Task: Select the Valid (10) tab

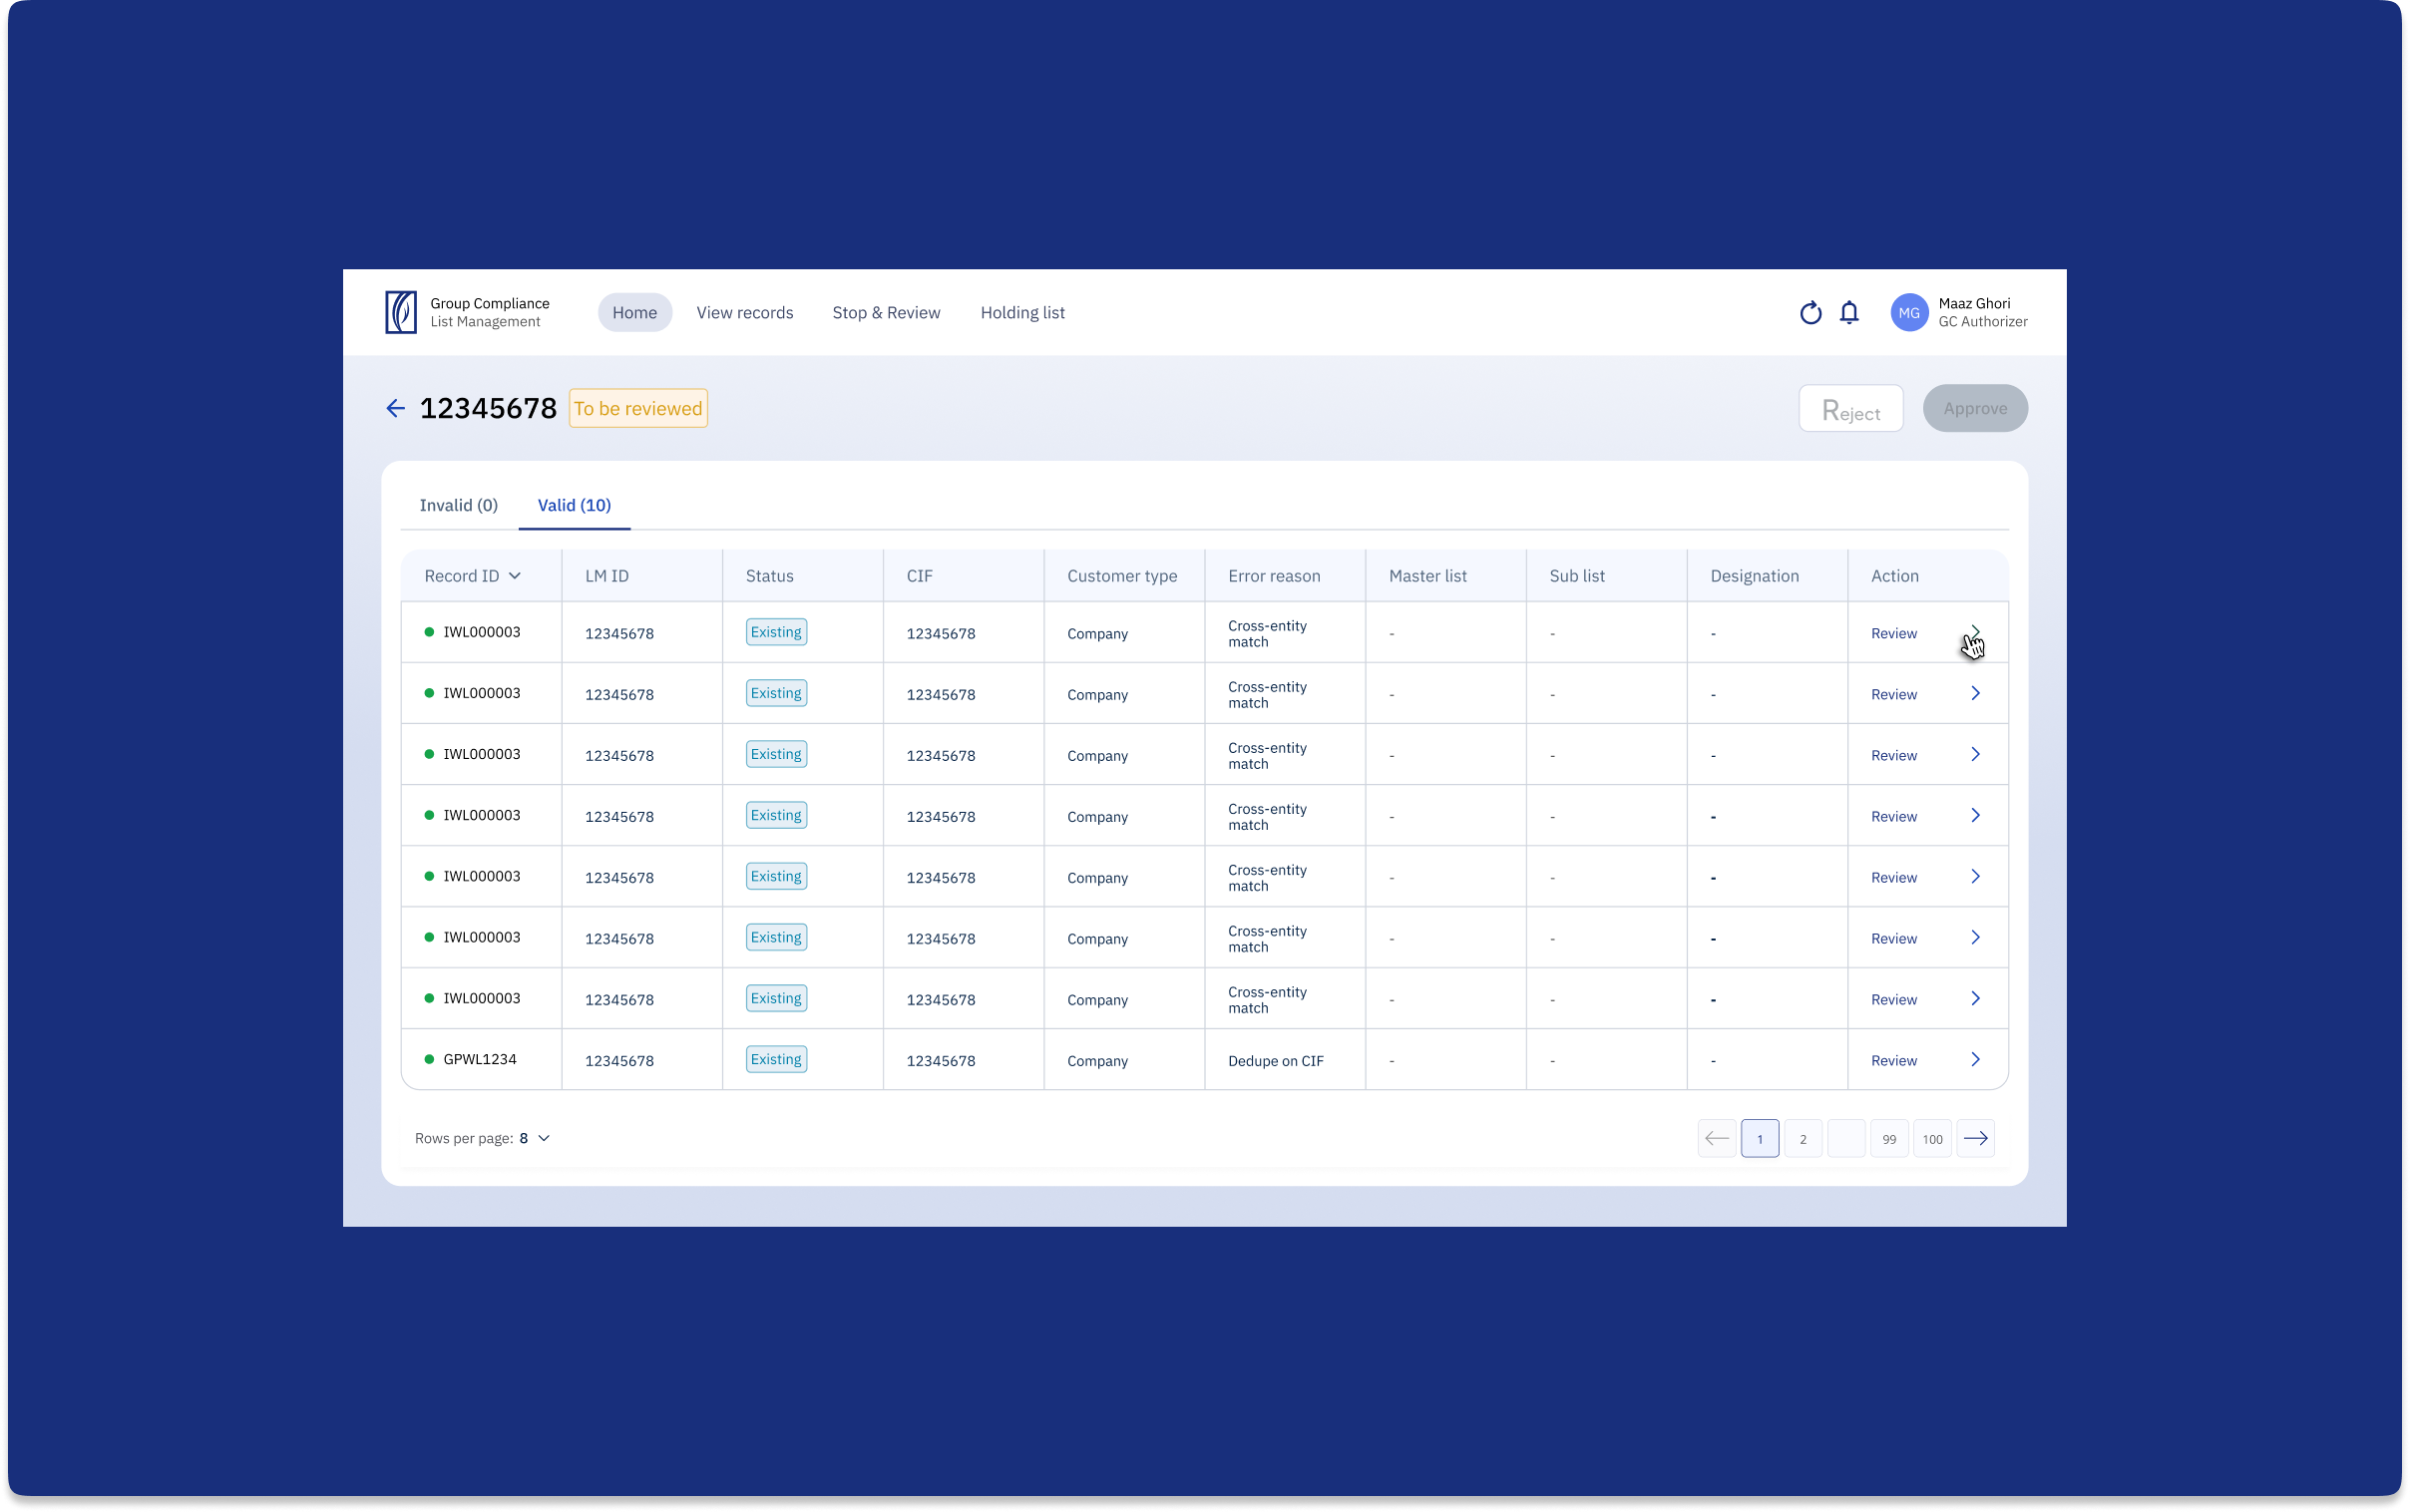Action: [x=574, y=505]
